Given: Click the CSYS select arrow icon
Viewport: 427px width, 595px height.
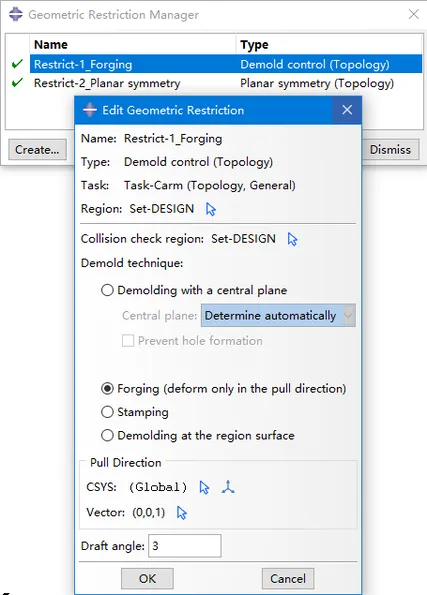Looking at the screenshot, I should pos(204,487).
